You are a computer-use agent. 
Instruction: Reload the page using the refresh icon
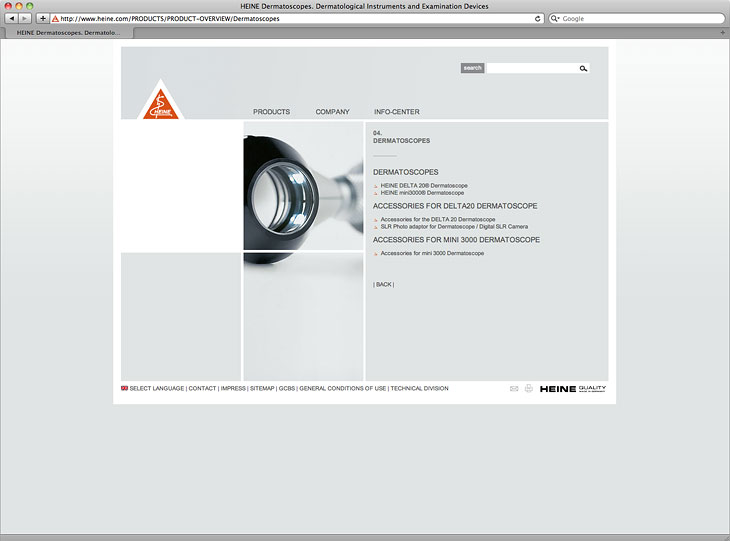point(537,19)
